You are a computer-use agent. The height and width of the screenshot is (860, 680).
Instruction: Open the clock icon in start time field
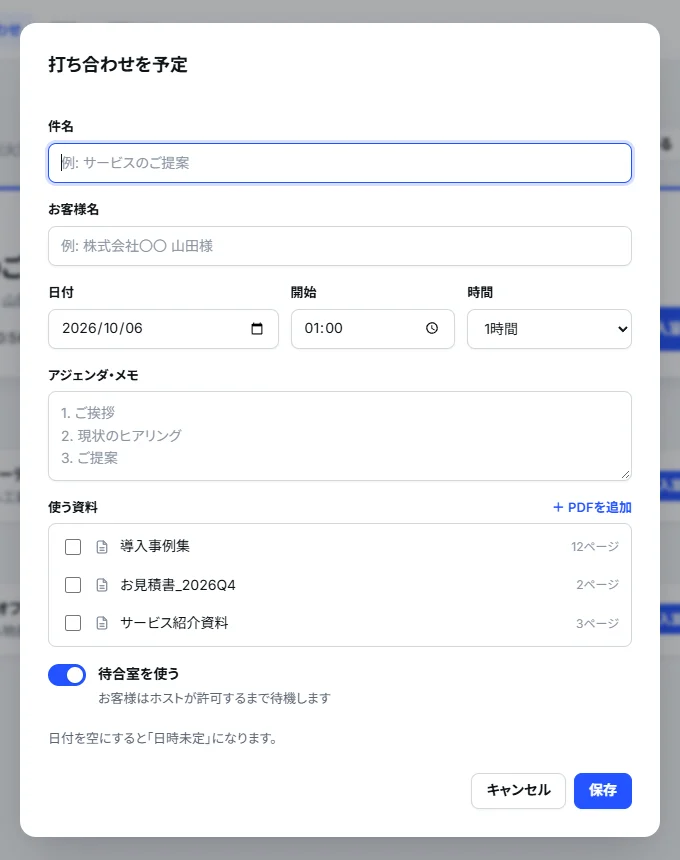[432, 328]
